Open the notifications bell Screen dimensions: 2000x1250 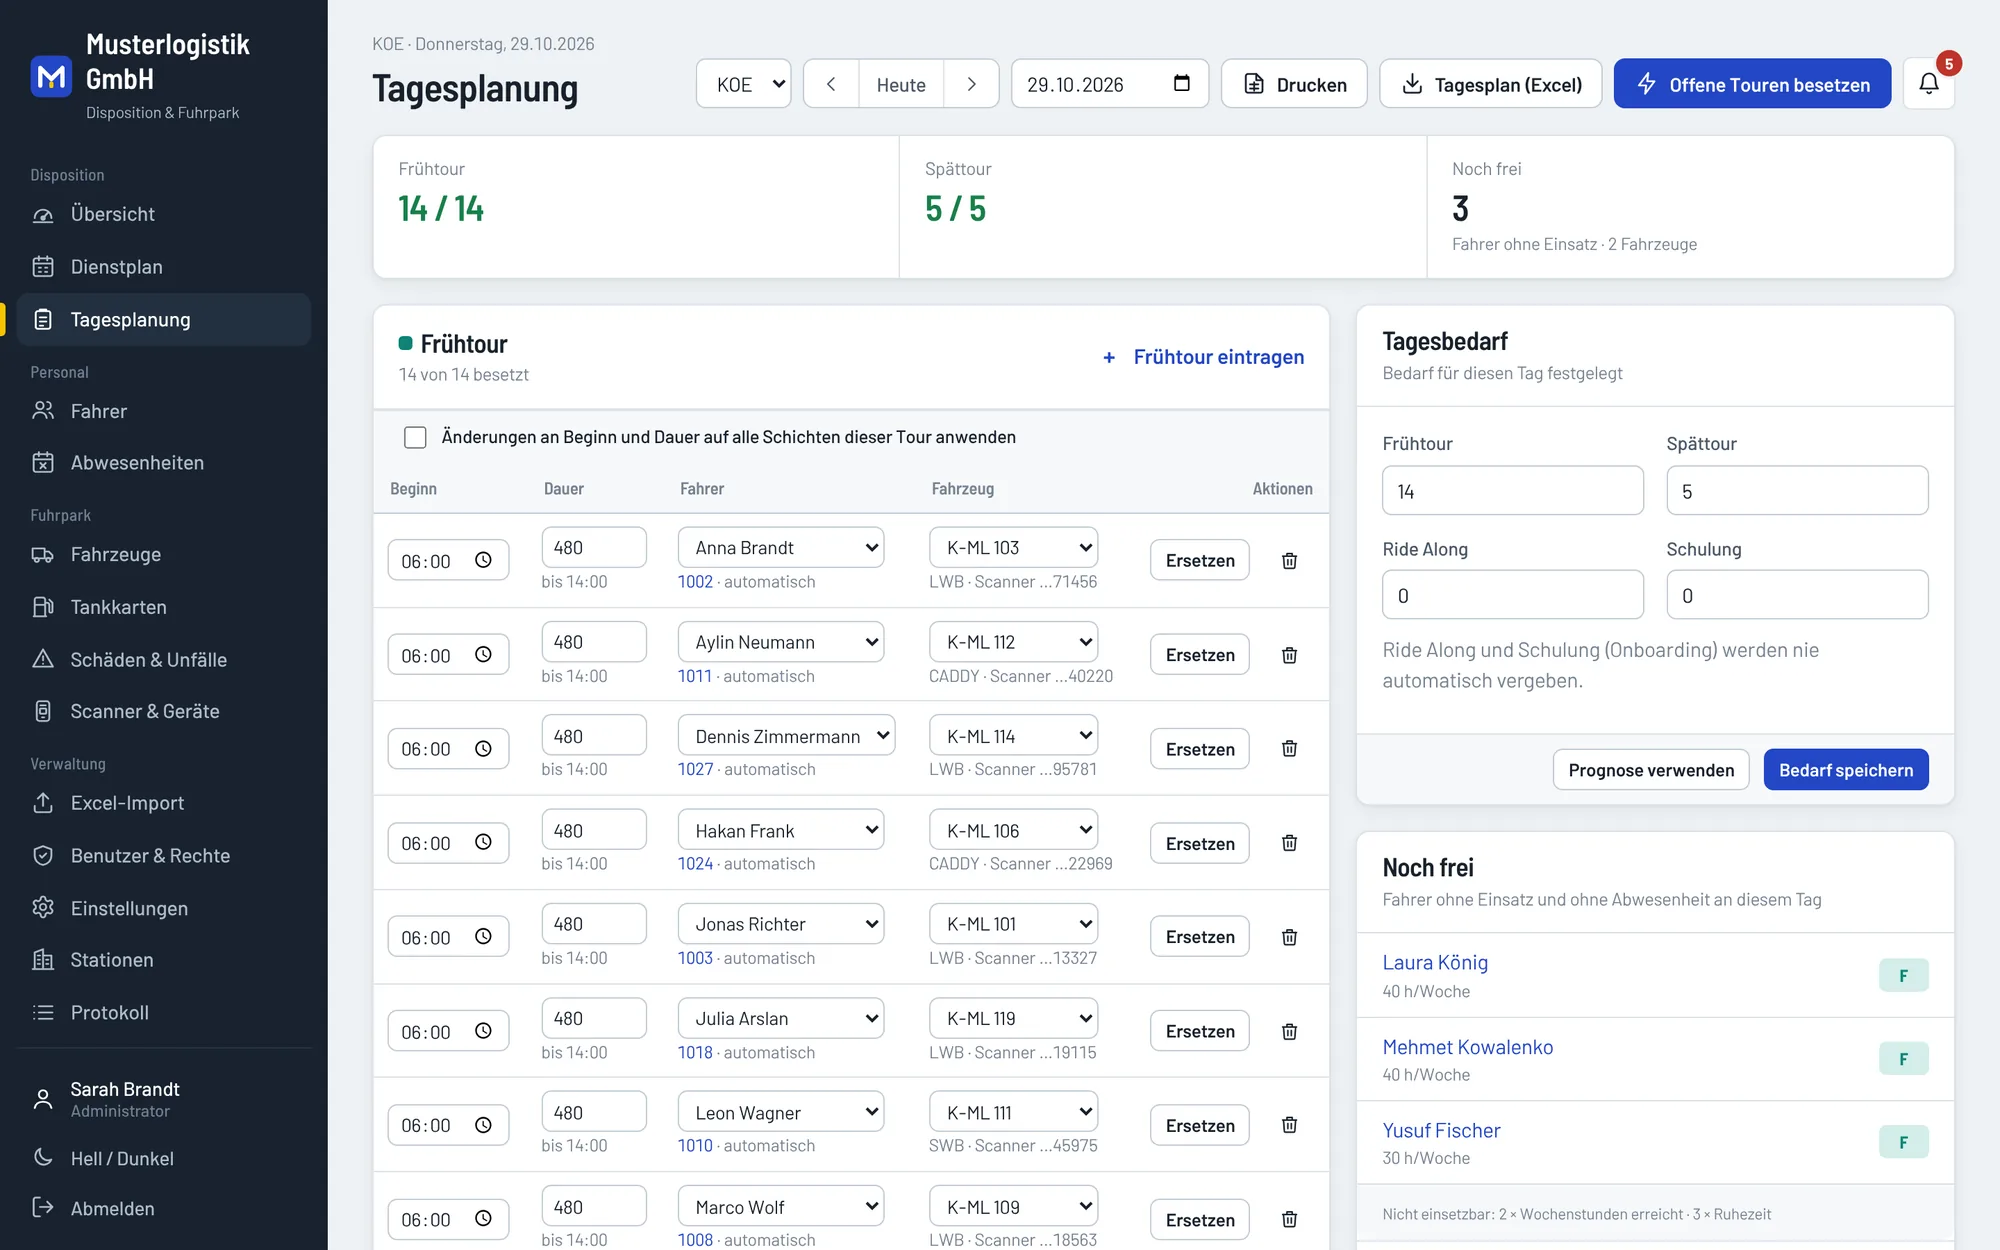click(1928, 84)
